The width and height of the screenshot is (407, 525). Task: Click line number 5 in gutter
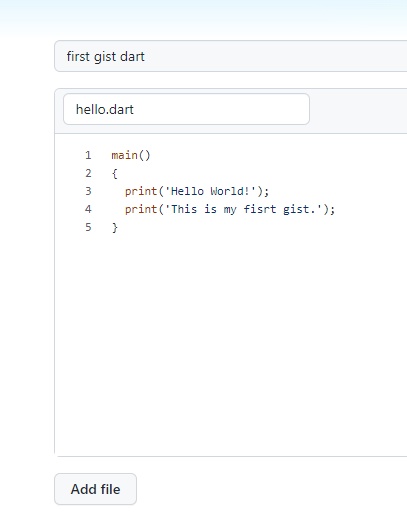pyautogui.click(x=88, y=227)
